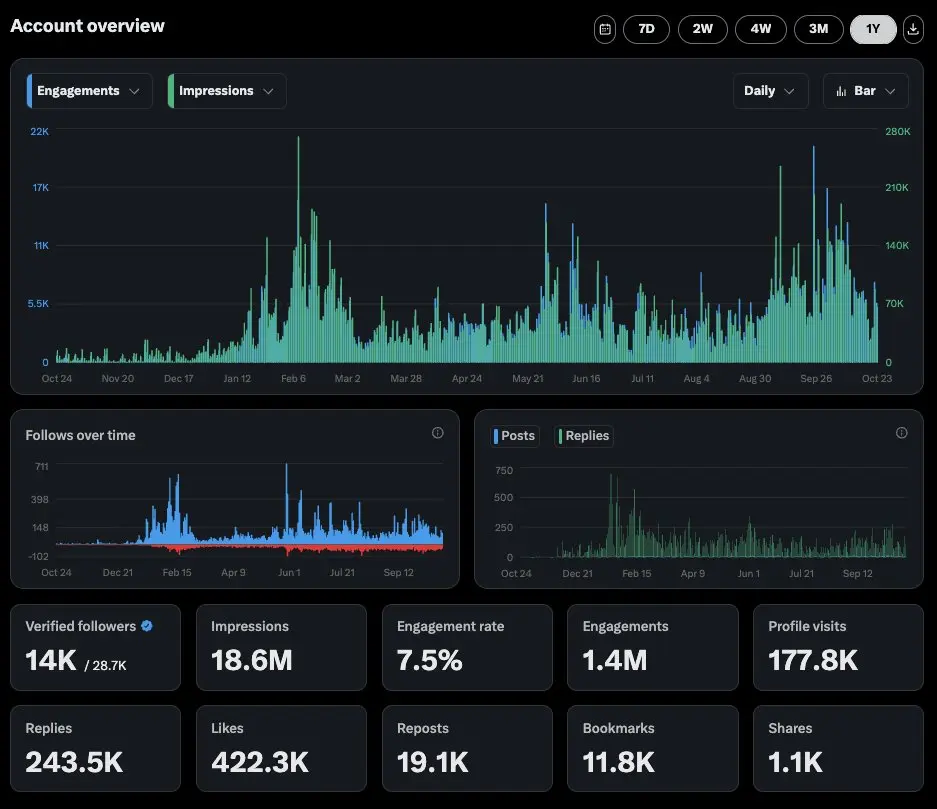Expand the Engagements metric dropdown
The width and height of the screenshot is (937, 809).
(x=90, y=91)
